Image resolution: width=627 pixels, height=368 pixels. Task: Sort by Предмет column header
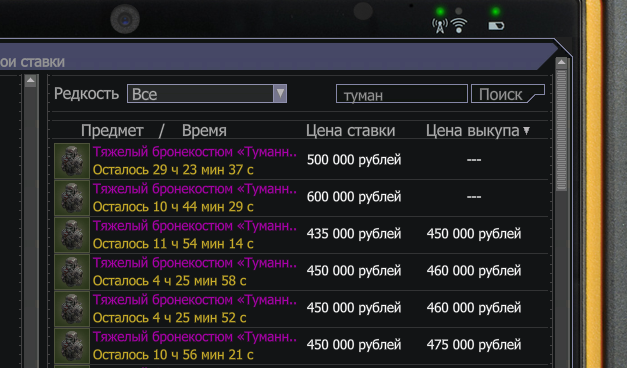pos(112,131)
